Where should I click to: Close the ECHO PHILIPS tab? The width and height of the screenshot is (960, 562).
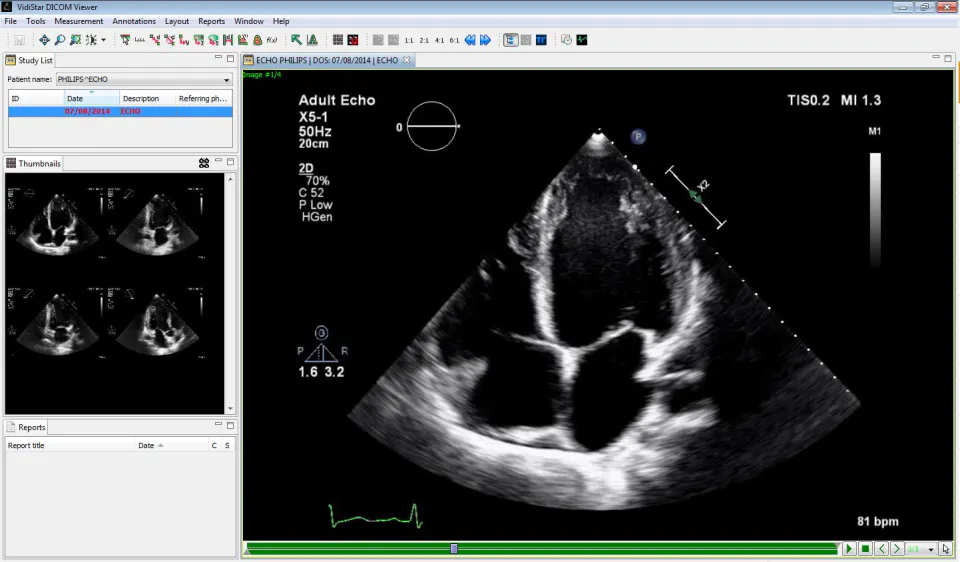point(407,59)
